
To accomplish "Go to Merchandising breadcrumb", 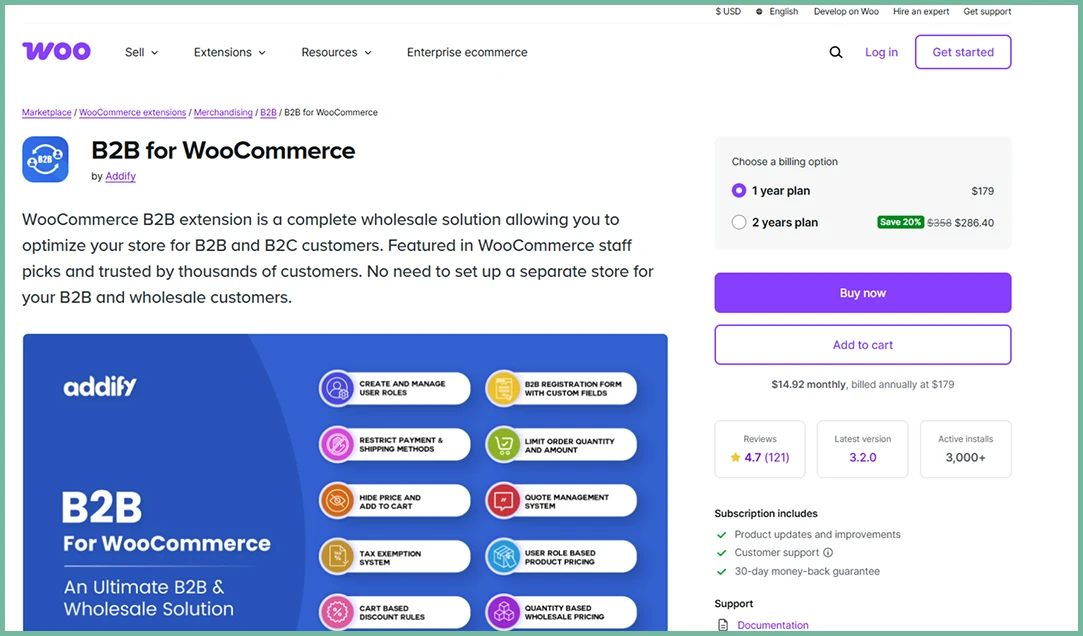I will coord(223,113).
